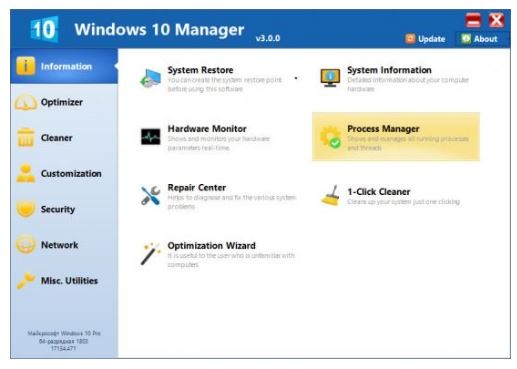This screenshot has width=517, height=369.
Task: Click the About icon in header
Action: [466, 39]
